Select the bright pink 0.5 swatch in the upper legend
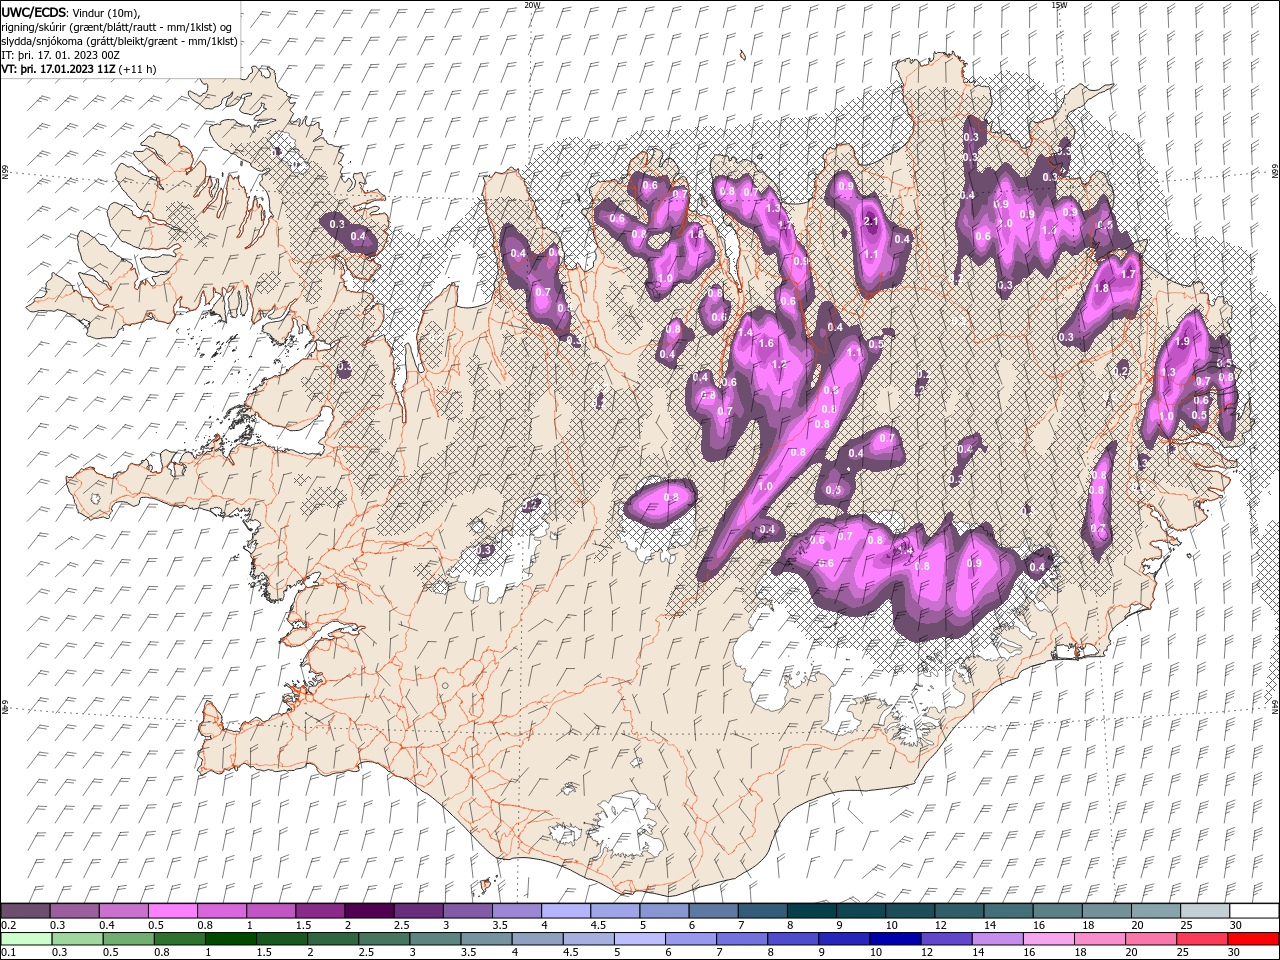Image resolution: width=1280 pixels, height=960 pixels. tap(173, 911)
